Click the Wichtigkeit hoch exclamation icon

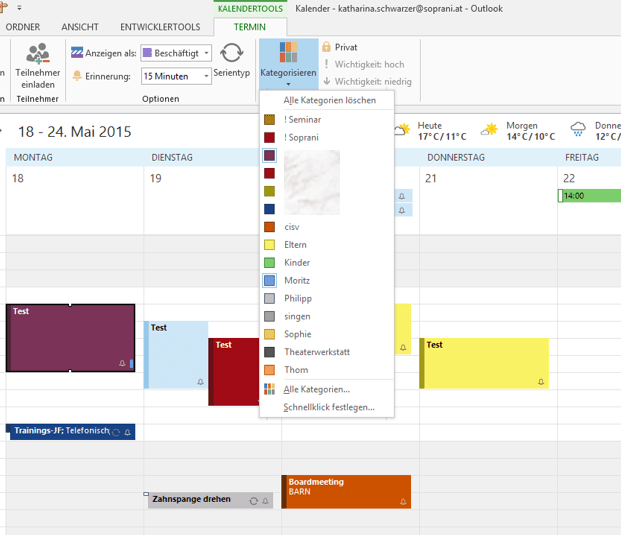[x=326, y=64]
